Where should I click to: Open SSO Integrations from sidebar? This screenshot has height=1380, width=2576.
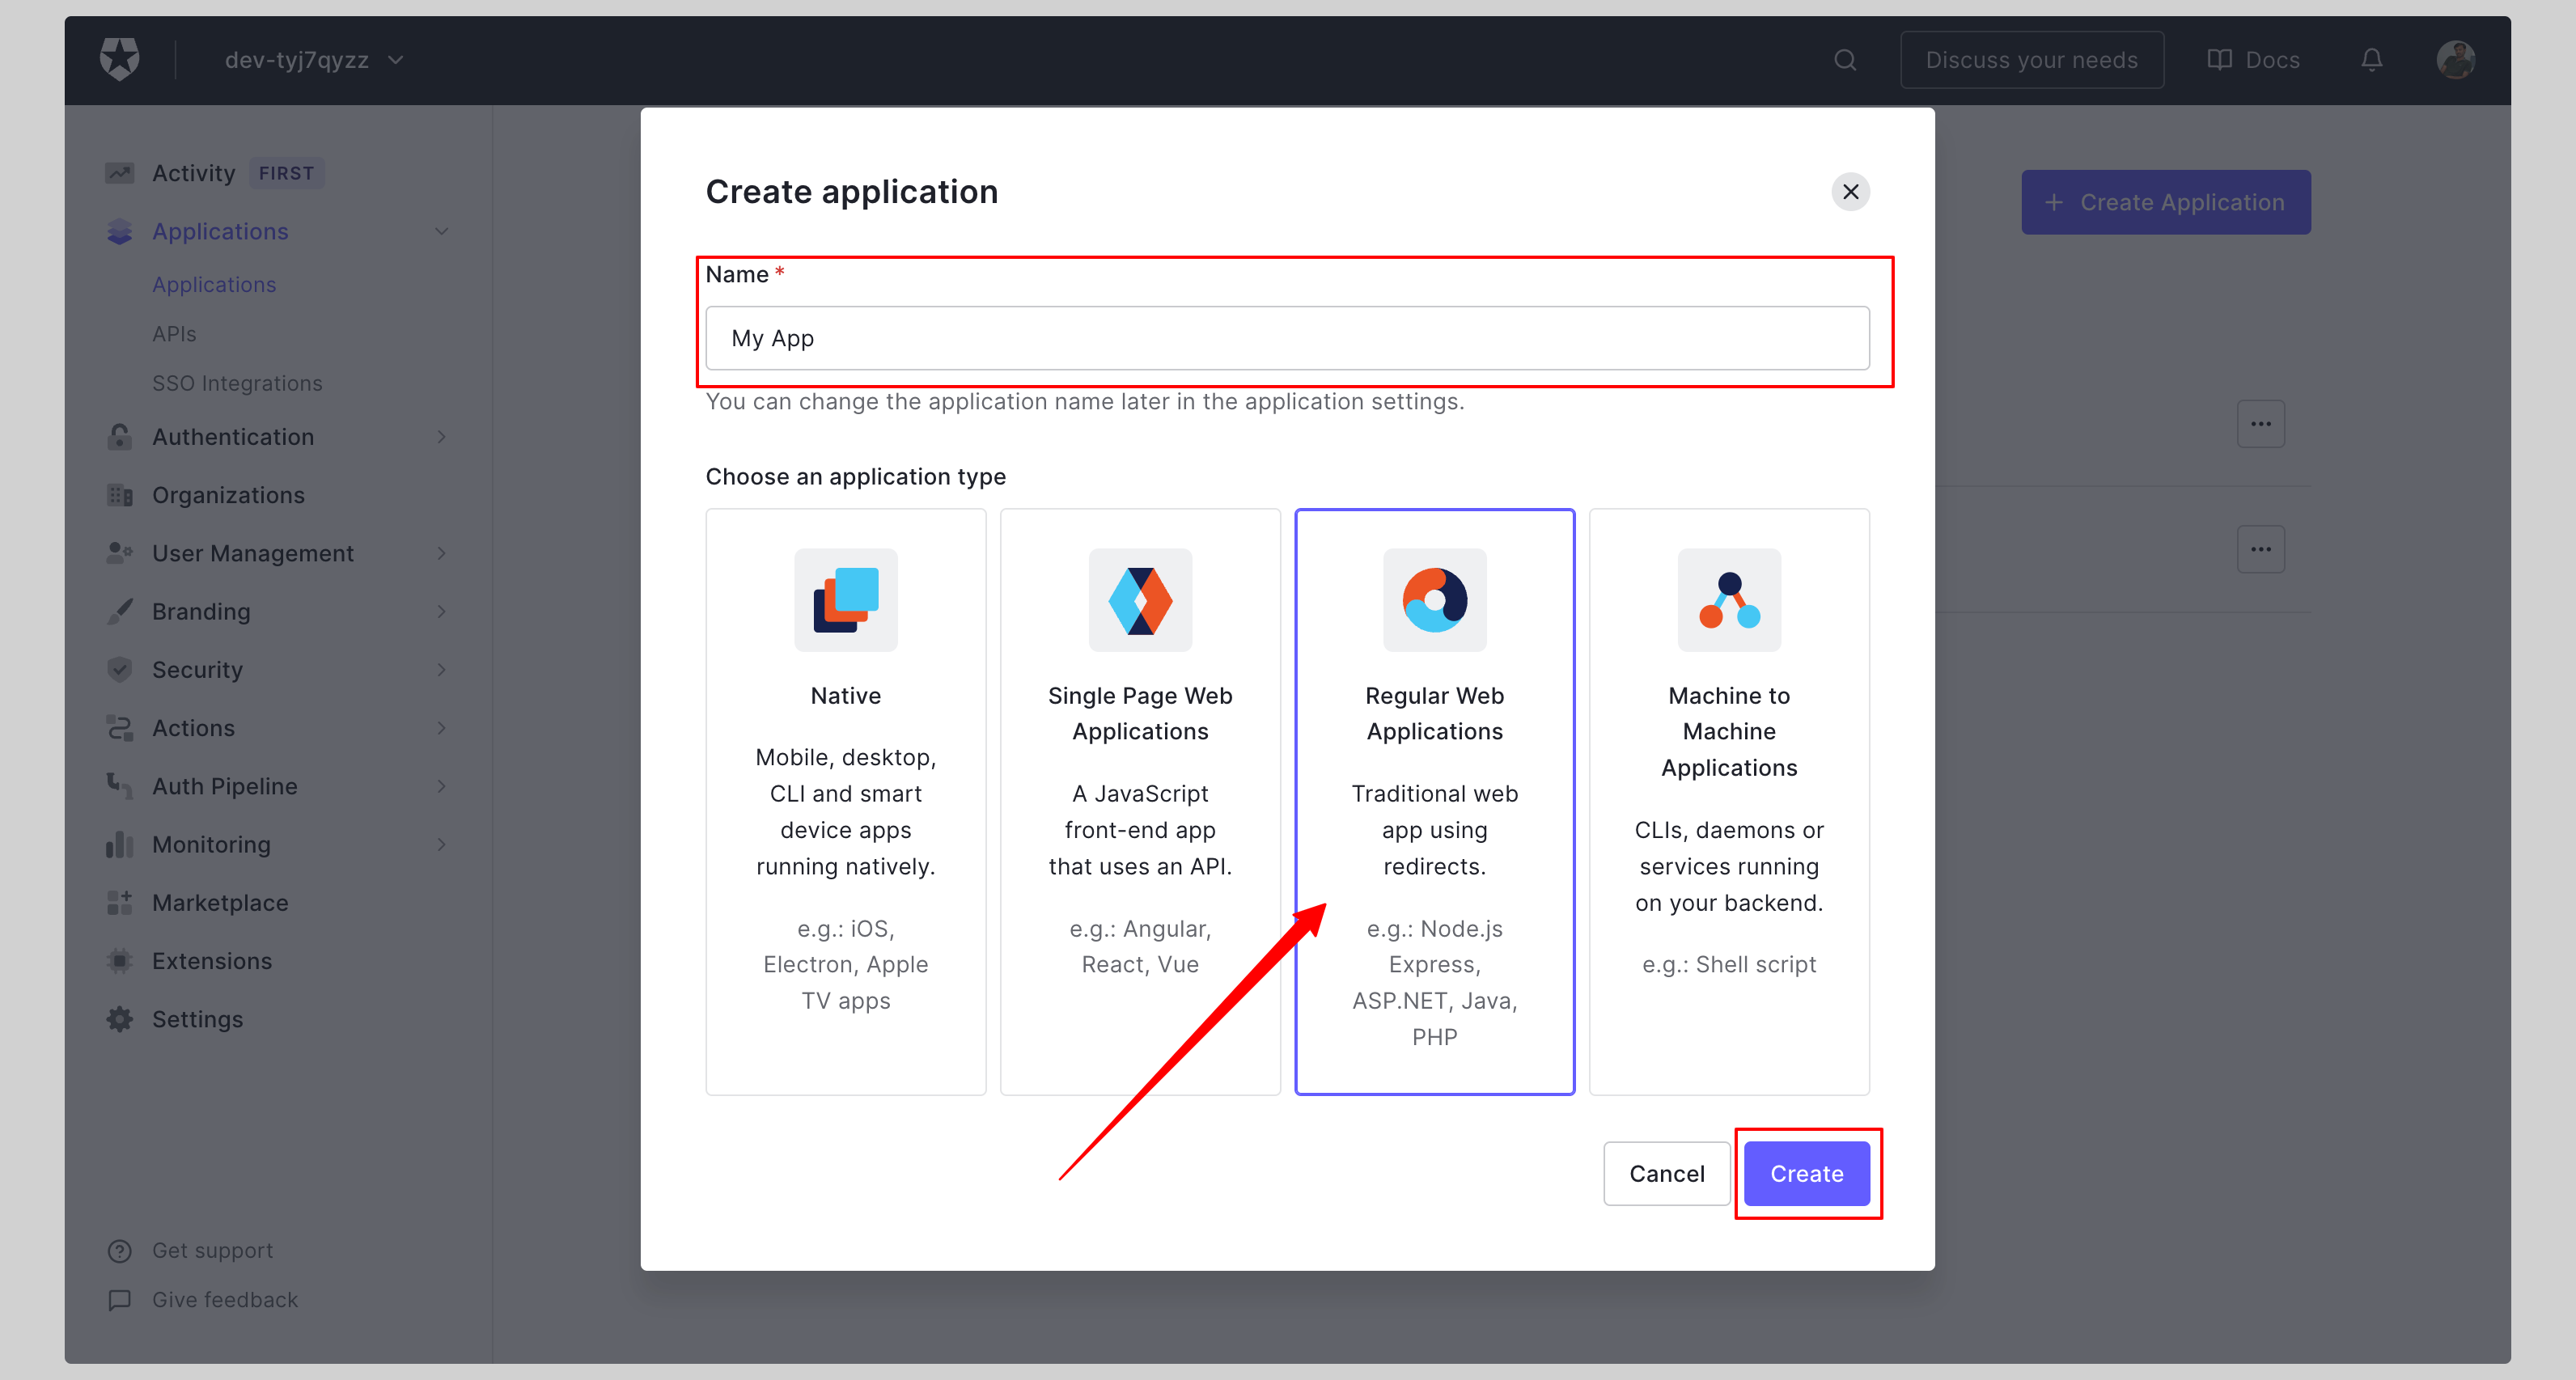pos(237,383)
